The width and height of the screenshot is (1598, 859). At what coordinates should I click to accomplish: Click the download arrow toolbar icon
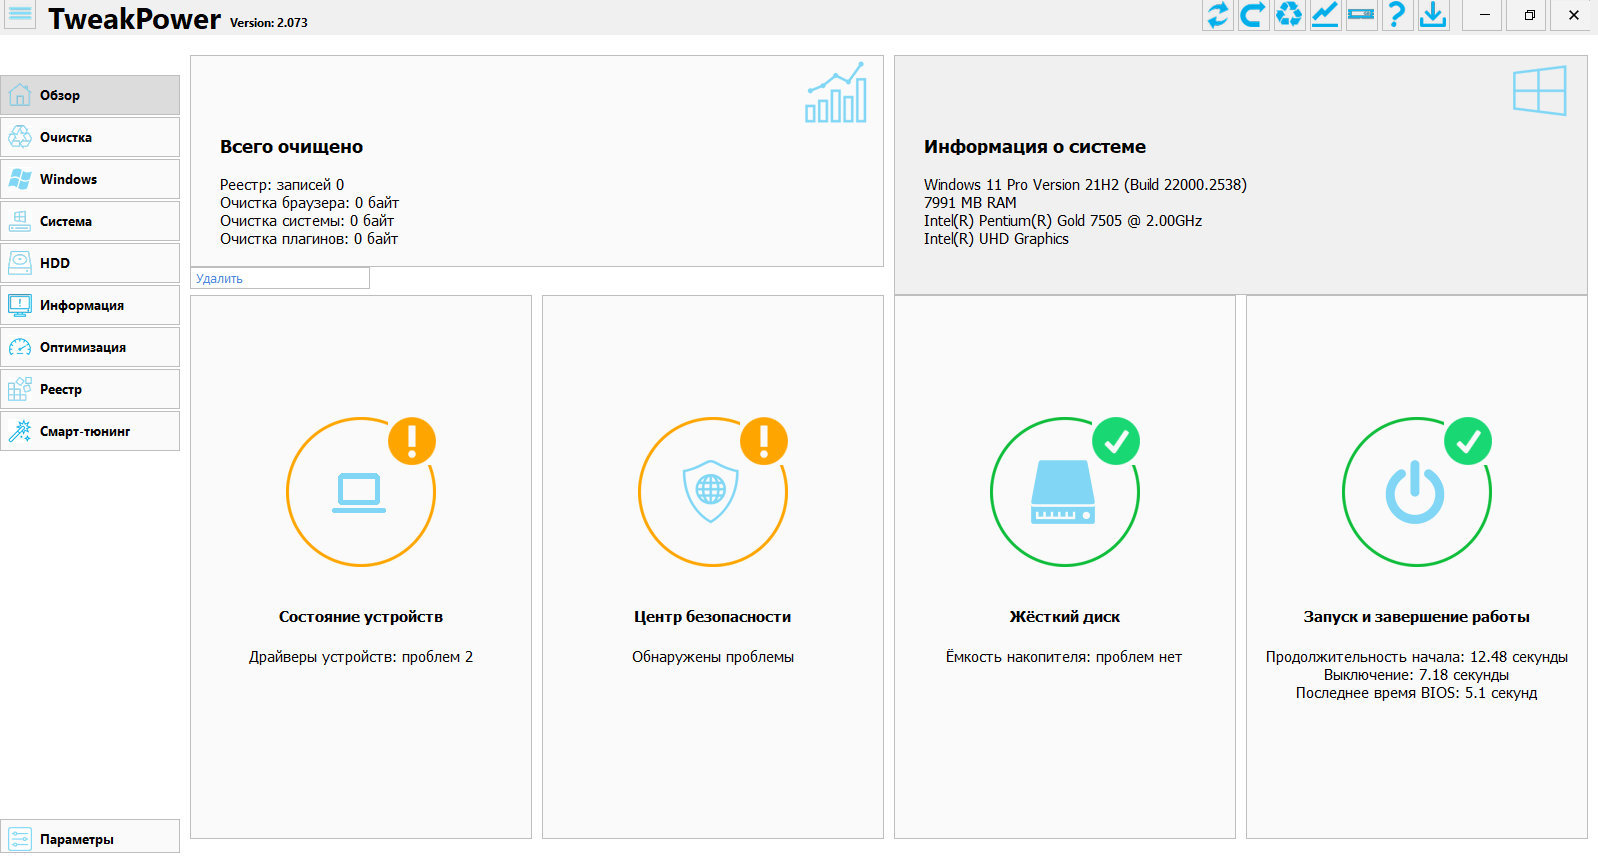(1433, 15)
